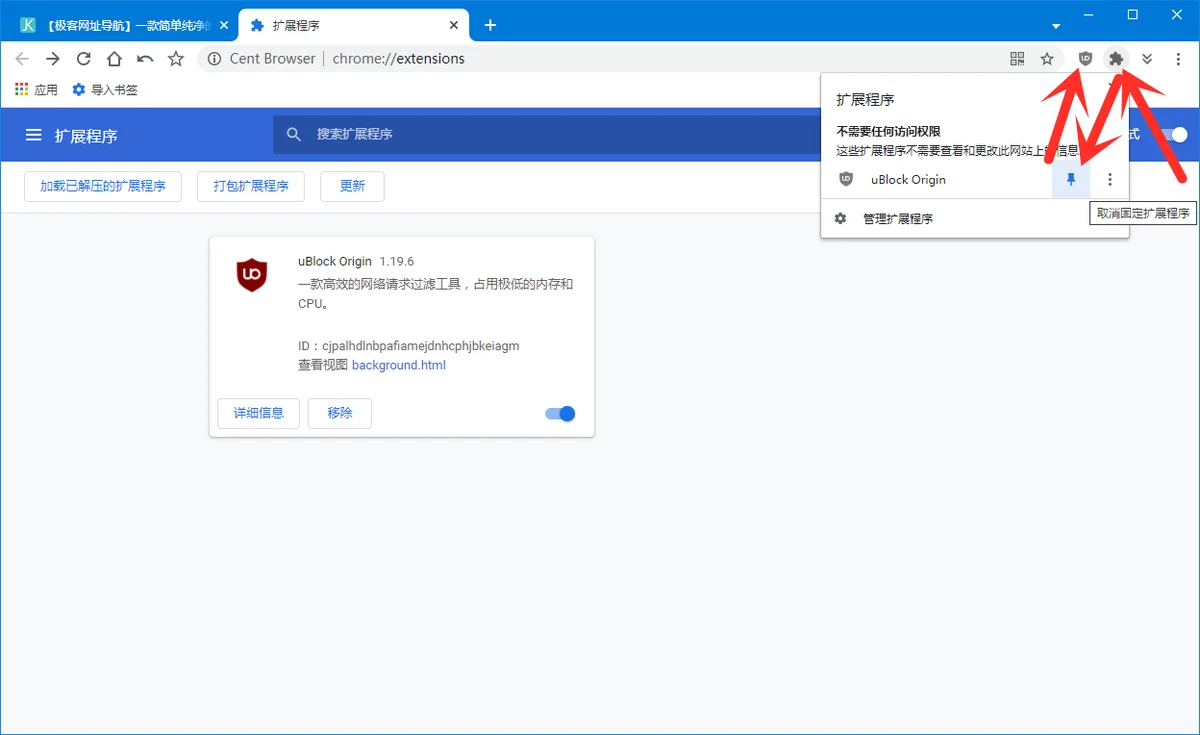Image resolution: width=1200 pixels, height=735 pixels.
Task: Open the 应用 apps shortcut
Action: [36, 90]
